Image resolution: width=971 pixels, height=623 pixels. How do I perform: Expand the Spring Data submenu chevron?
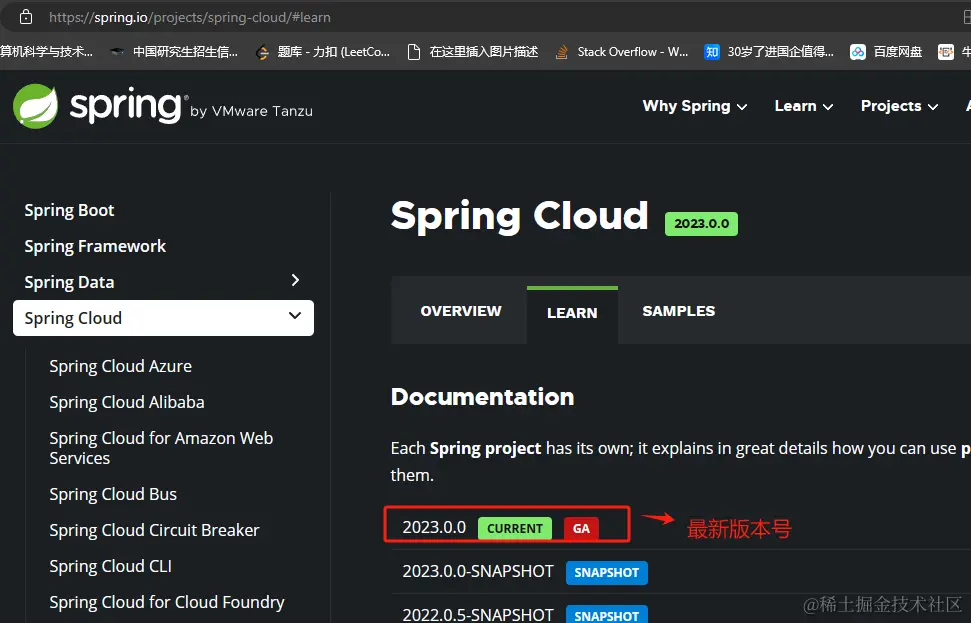click(295, 281)
